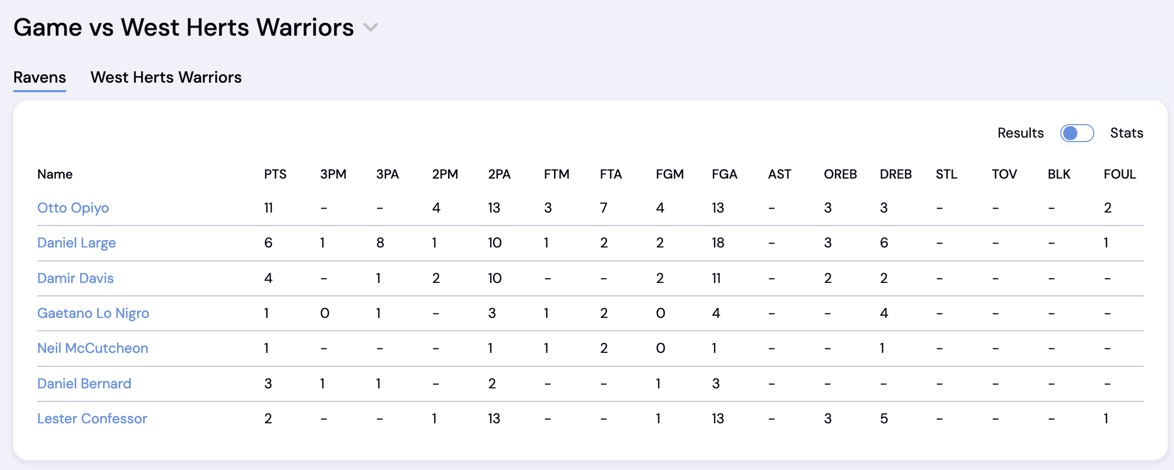
Task: View Gaetano Lo Nigro's player page
Action: click(x=93, y=313)
